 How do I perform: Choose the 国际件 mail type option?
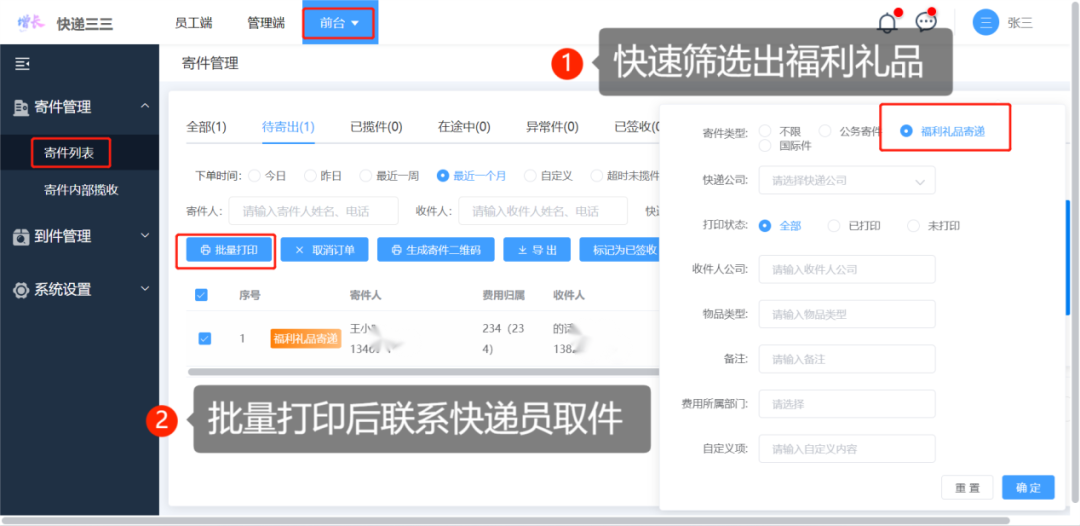click(x=785, y=145)
